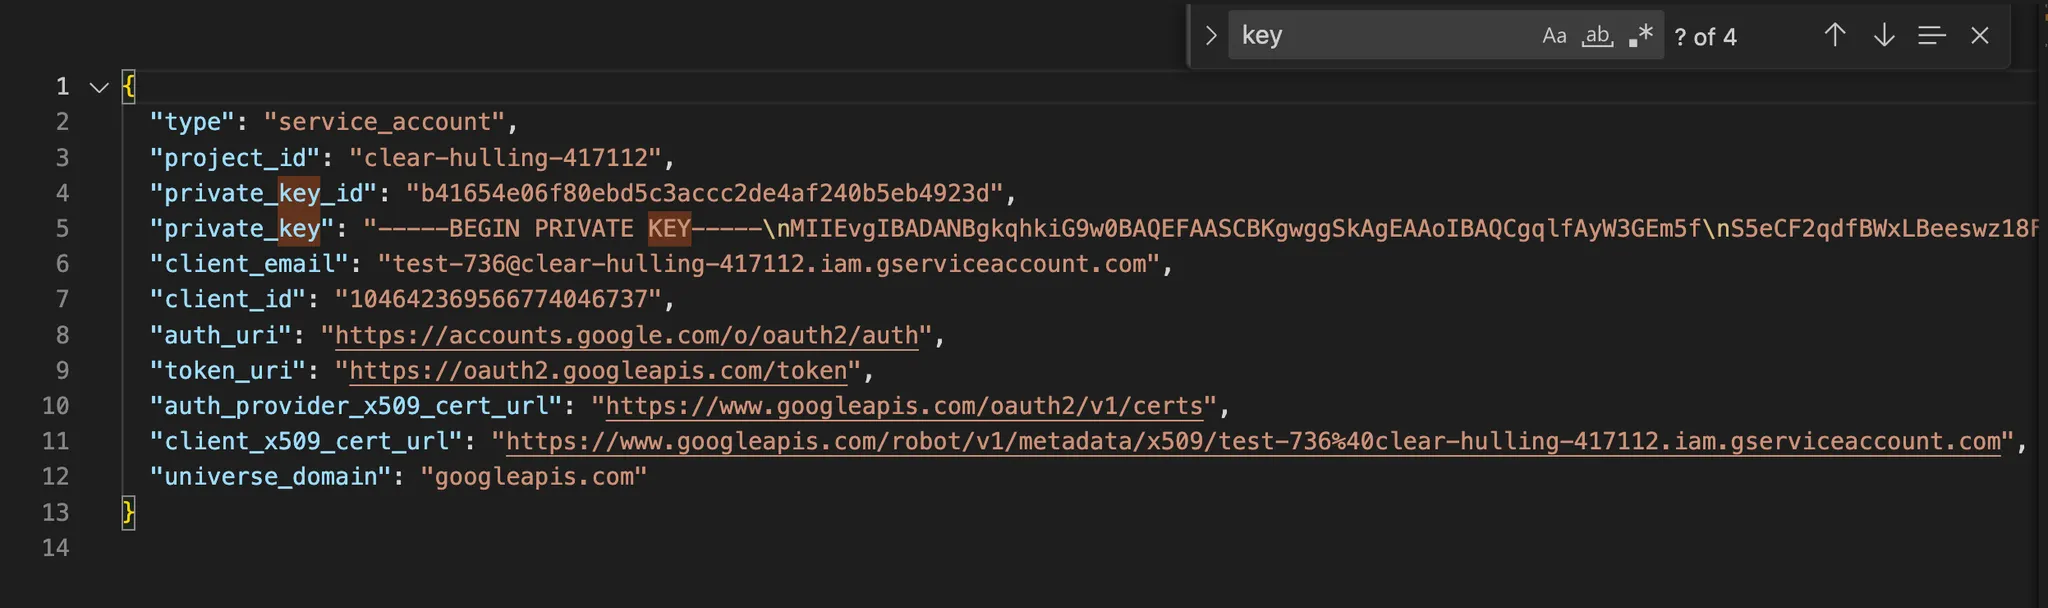Open the client x509 cert metadata link

(1252, 442)
